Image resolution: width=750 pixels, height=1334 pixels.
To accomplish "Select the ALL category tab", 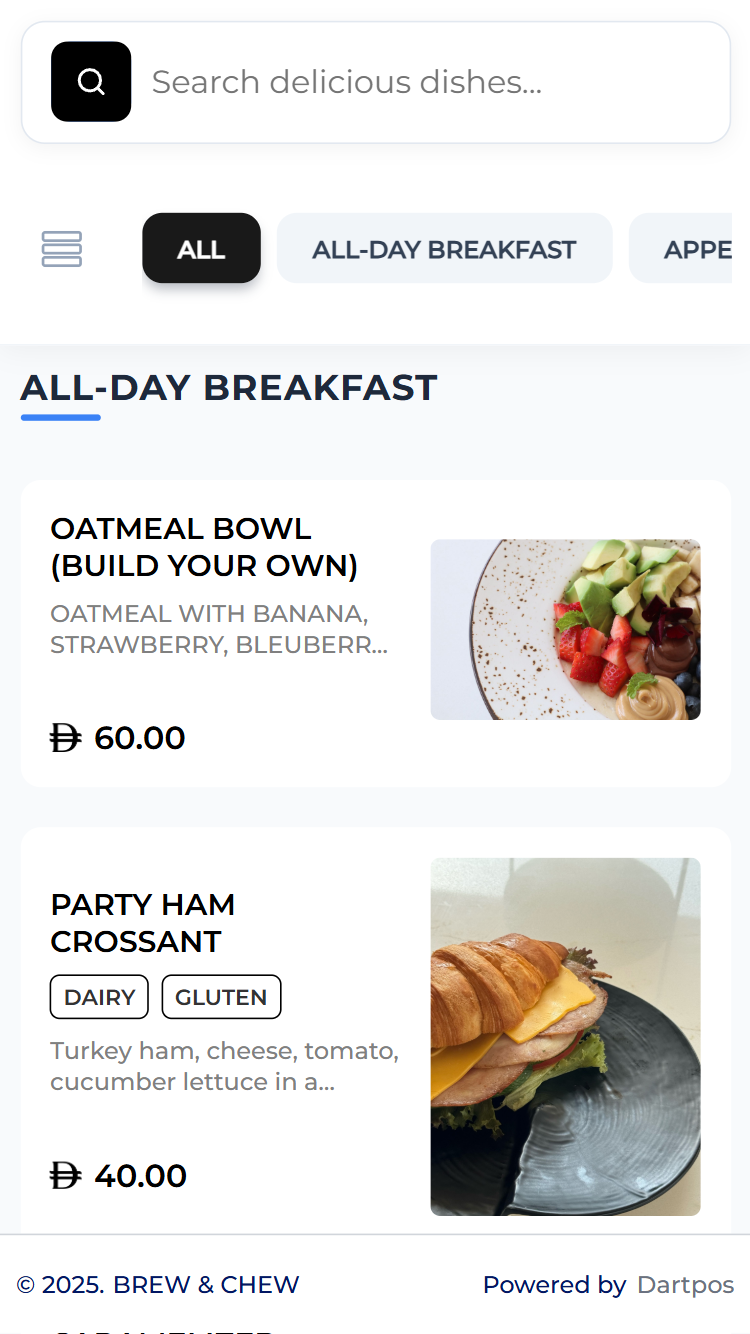I will (x=201, y=249).
